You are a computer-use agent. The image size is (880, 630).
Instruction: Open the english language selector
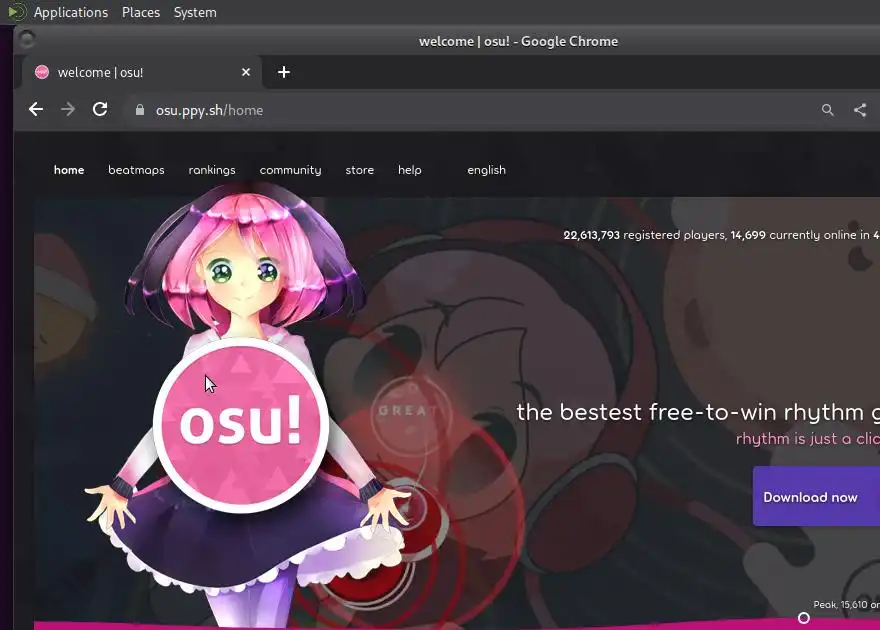[x=487, y=170]
